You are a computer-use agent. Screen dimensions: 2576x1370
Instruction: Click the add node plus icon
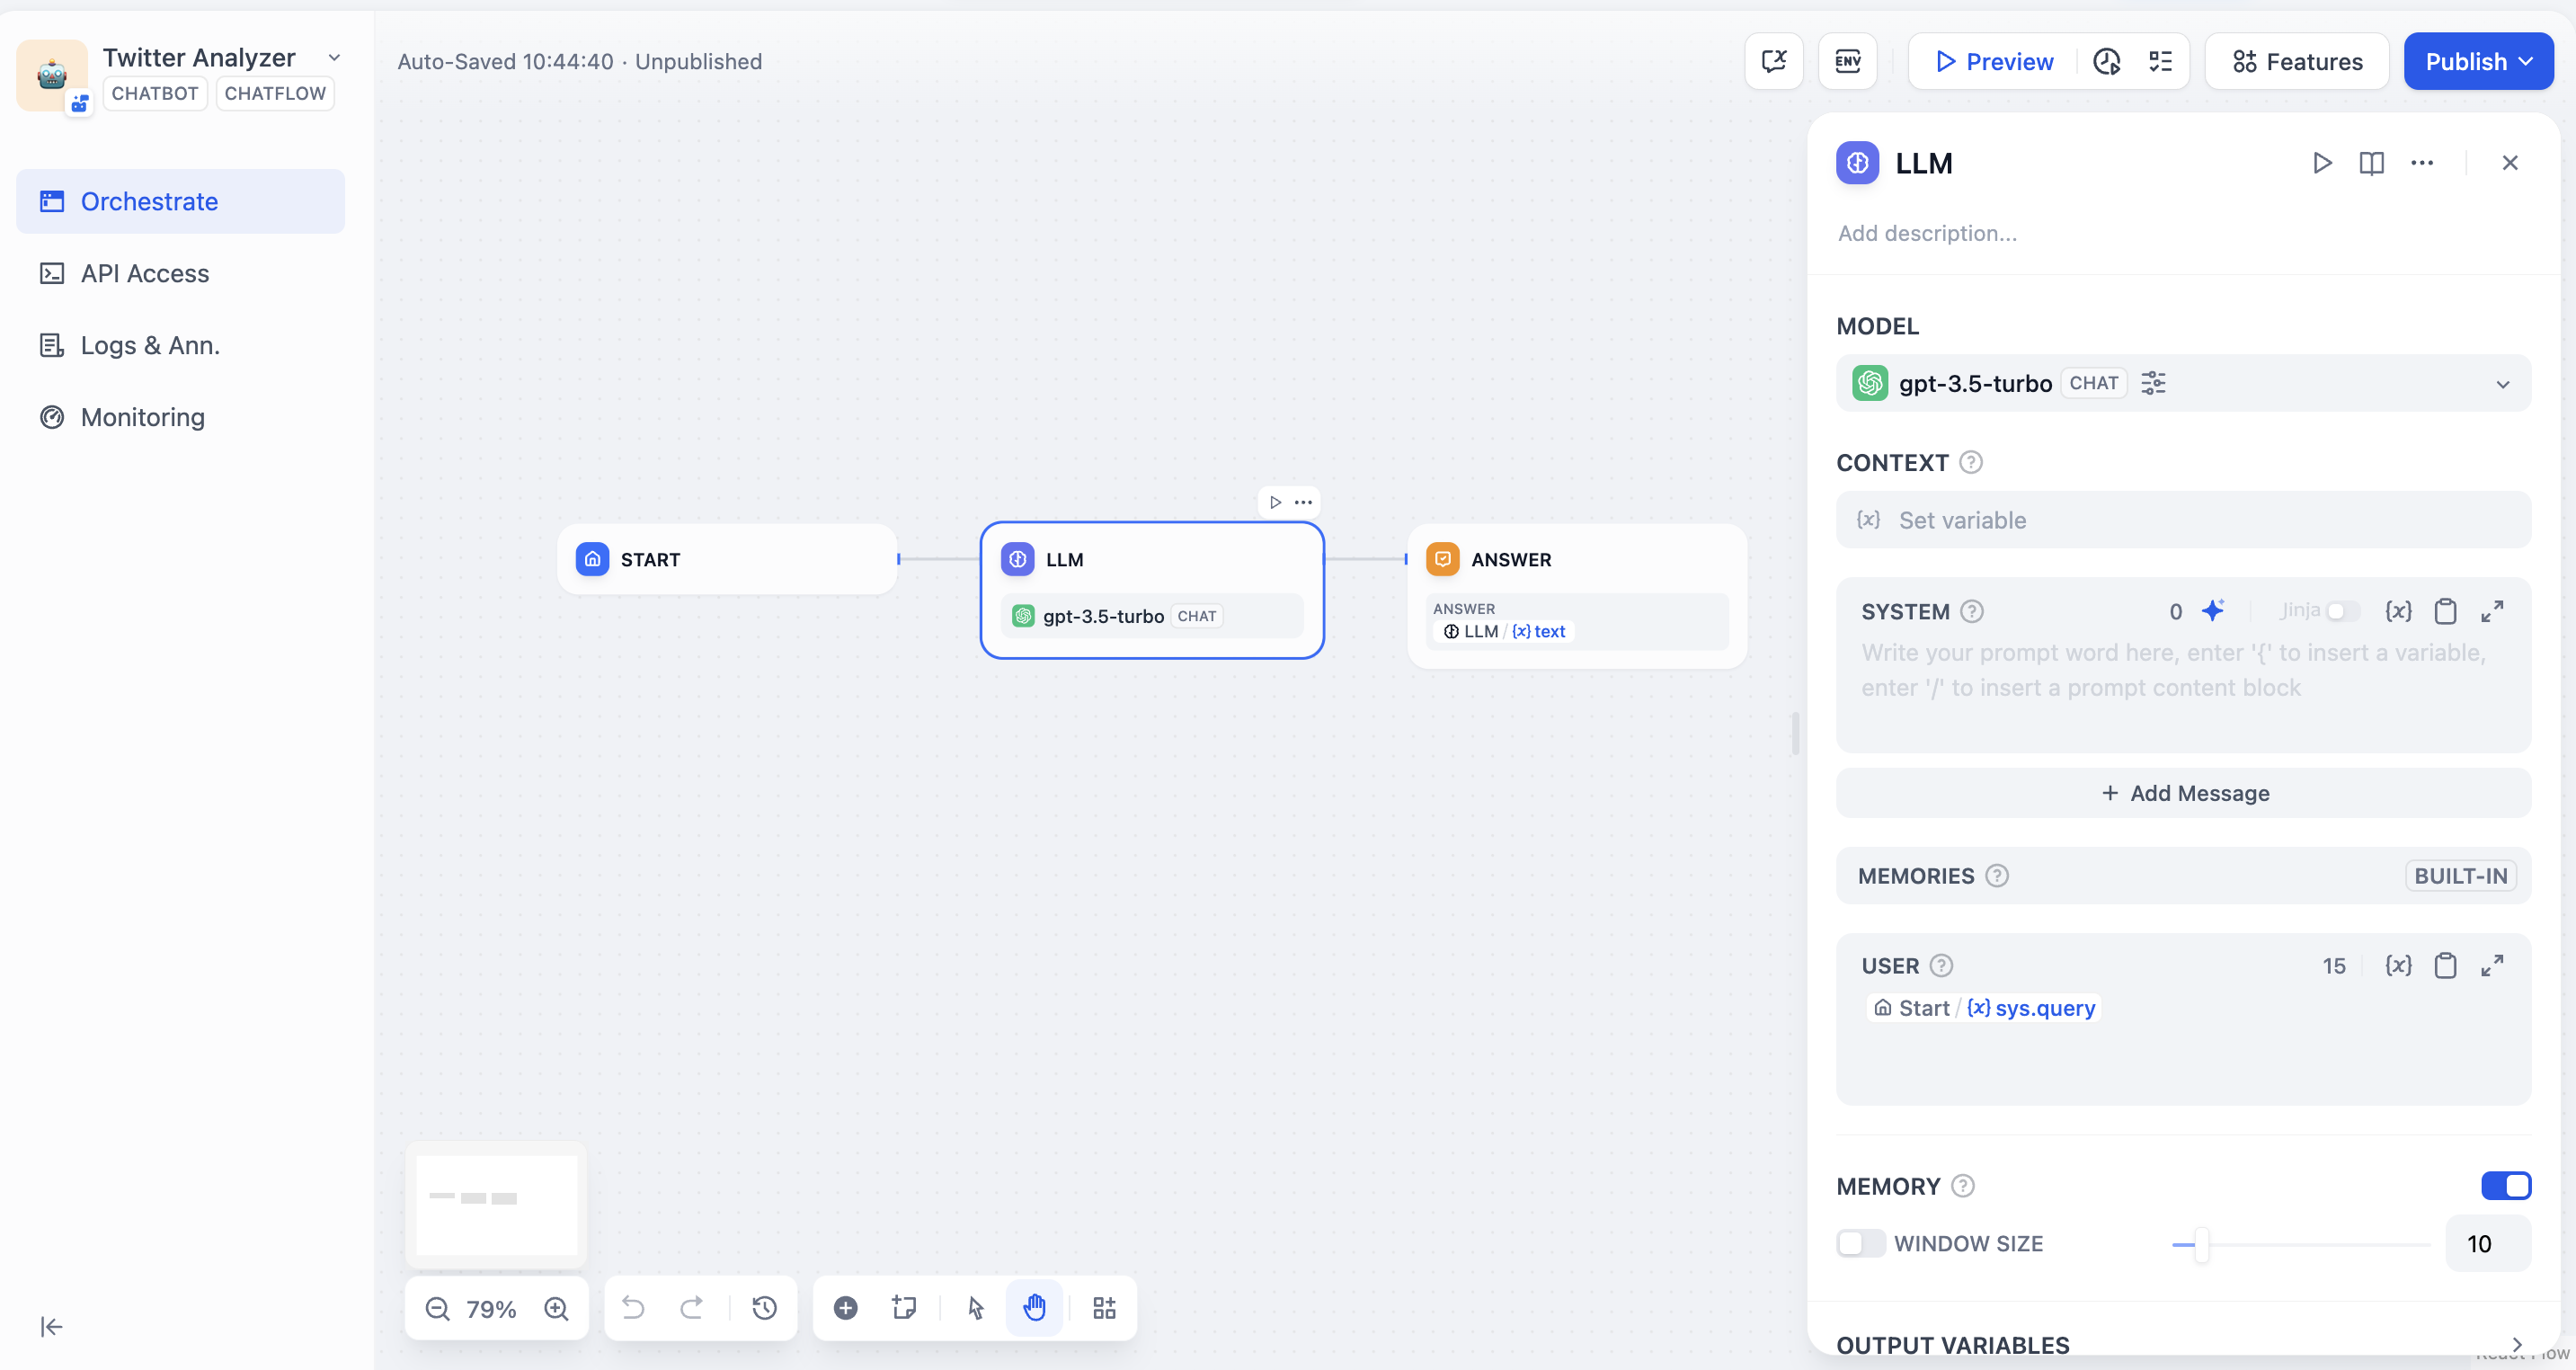845,1308
